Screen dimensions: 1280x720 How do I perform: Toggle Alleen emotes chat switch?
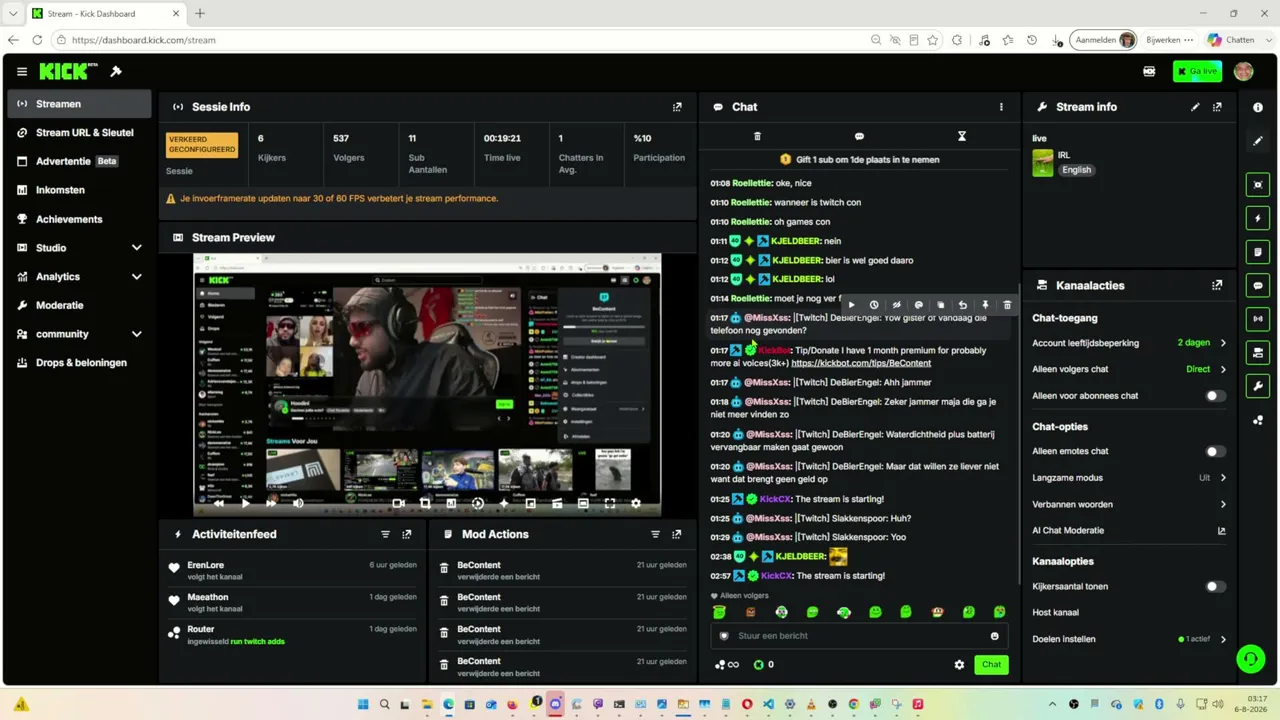[1215, 452]
